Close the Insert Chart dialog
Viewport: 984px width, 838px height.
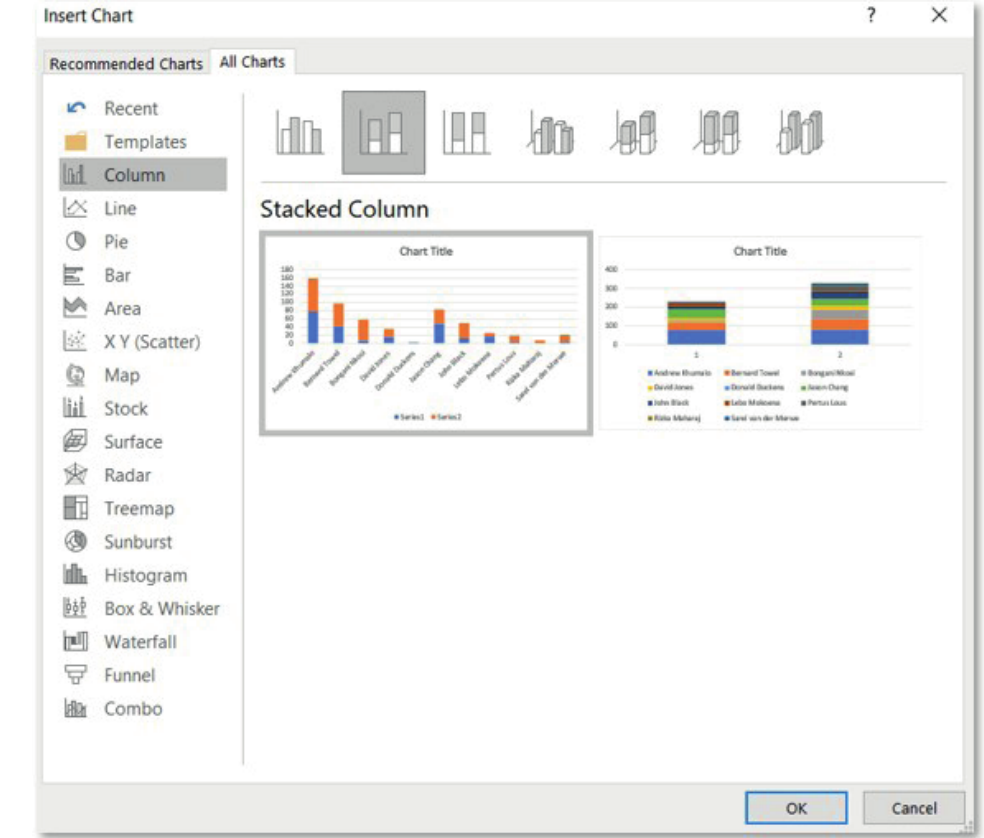[x=939, y=15]
